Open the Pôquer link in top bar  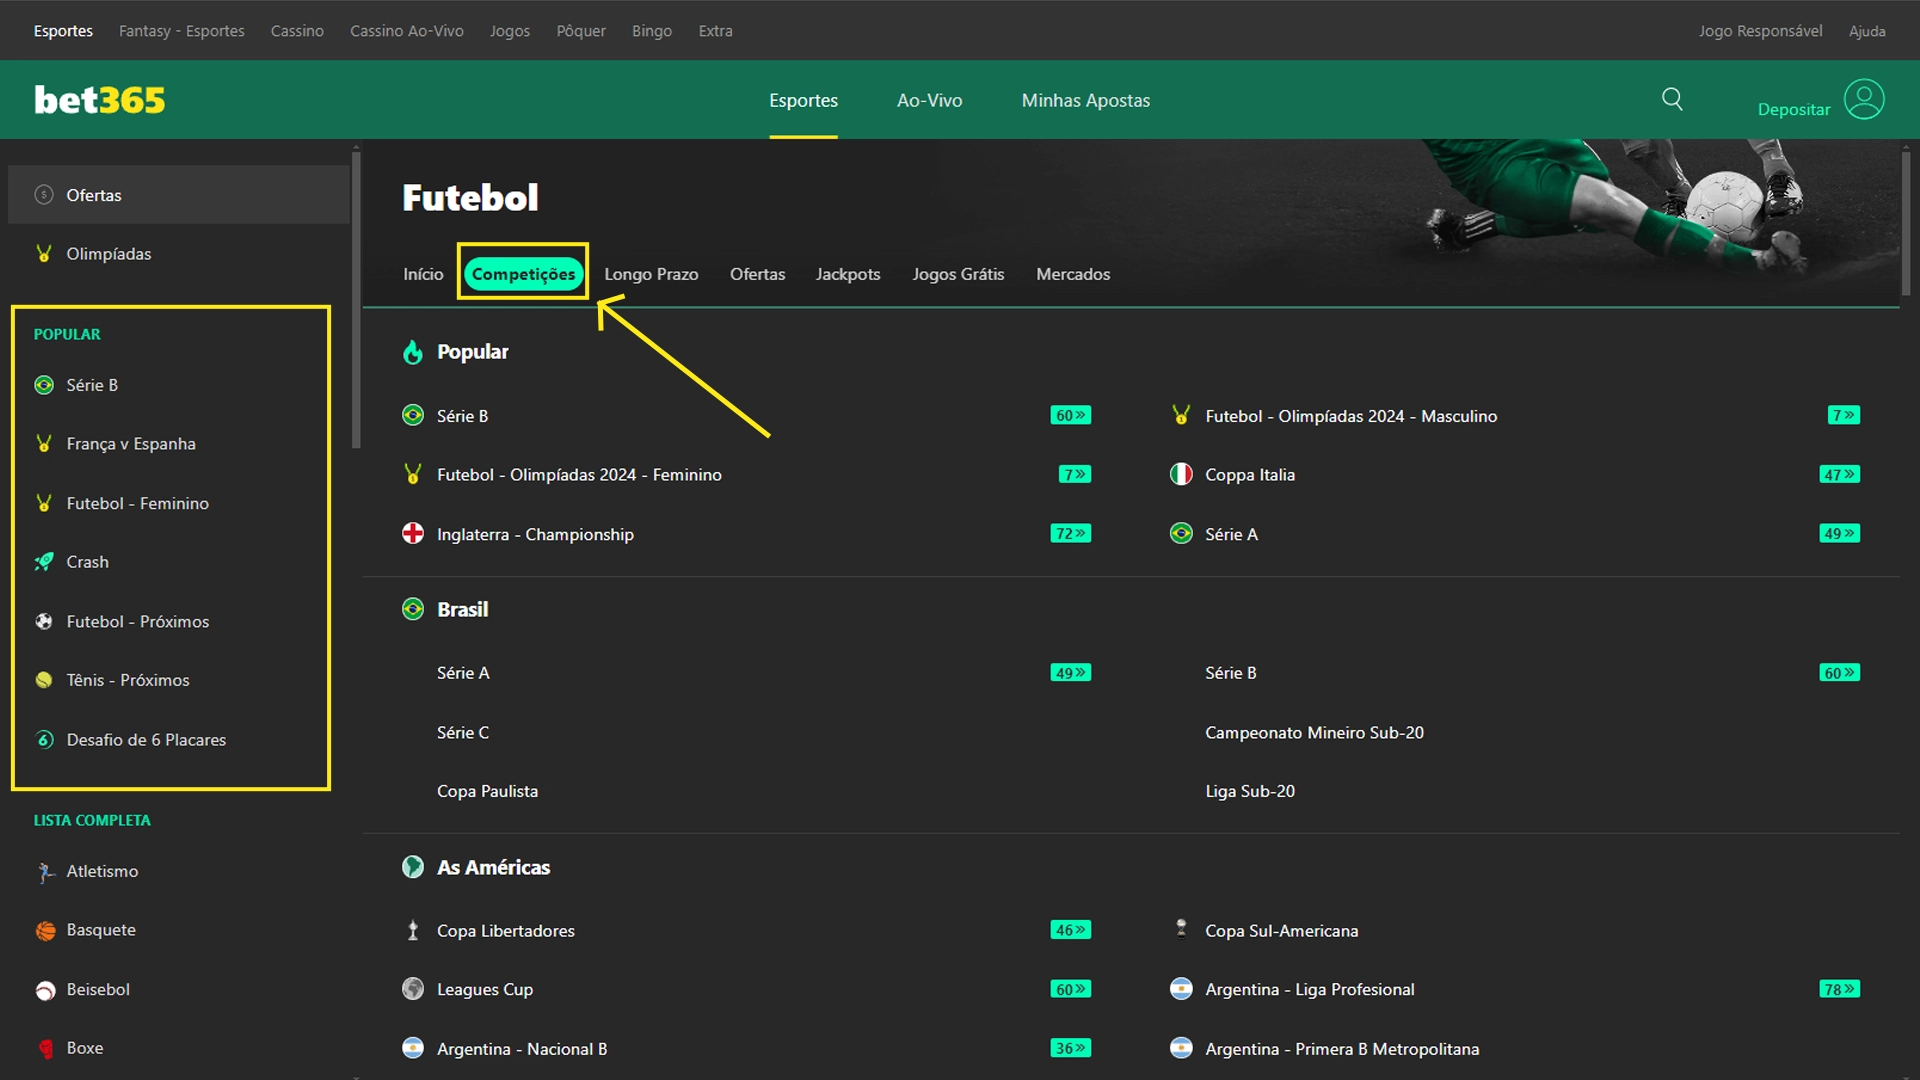[581, 31]
